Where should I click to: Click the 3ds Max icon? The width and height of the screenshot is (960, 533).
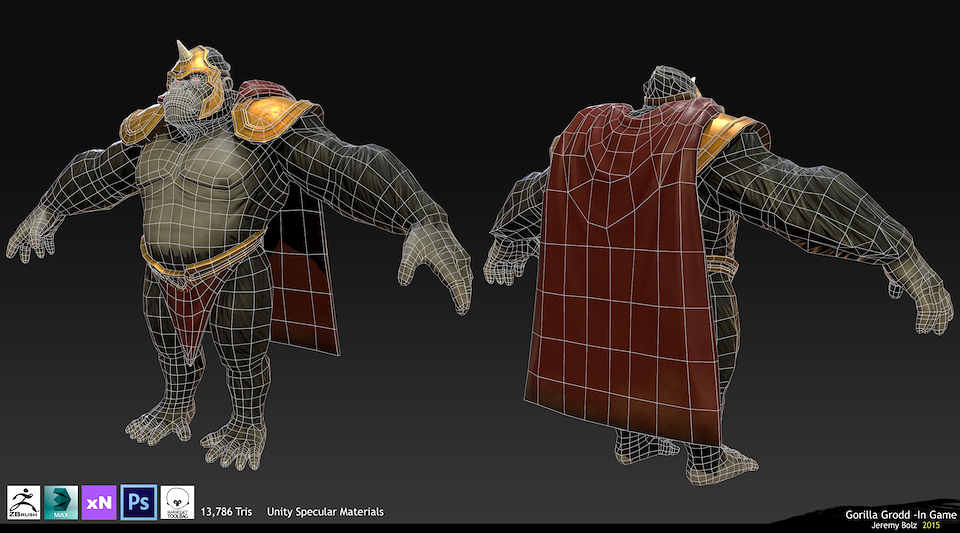pyautogui.click(x=61, y=502)
